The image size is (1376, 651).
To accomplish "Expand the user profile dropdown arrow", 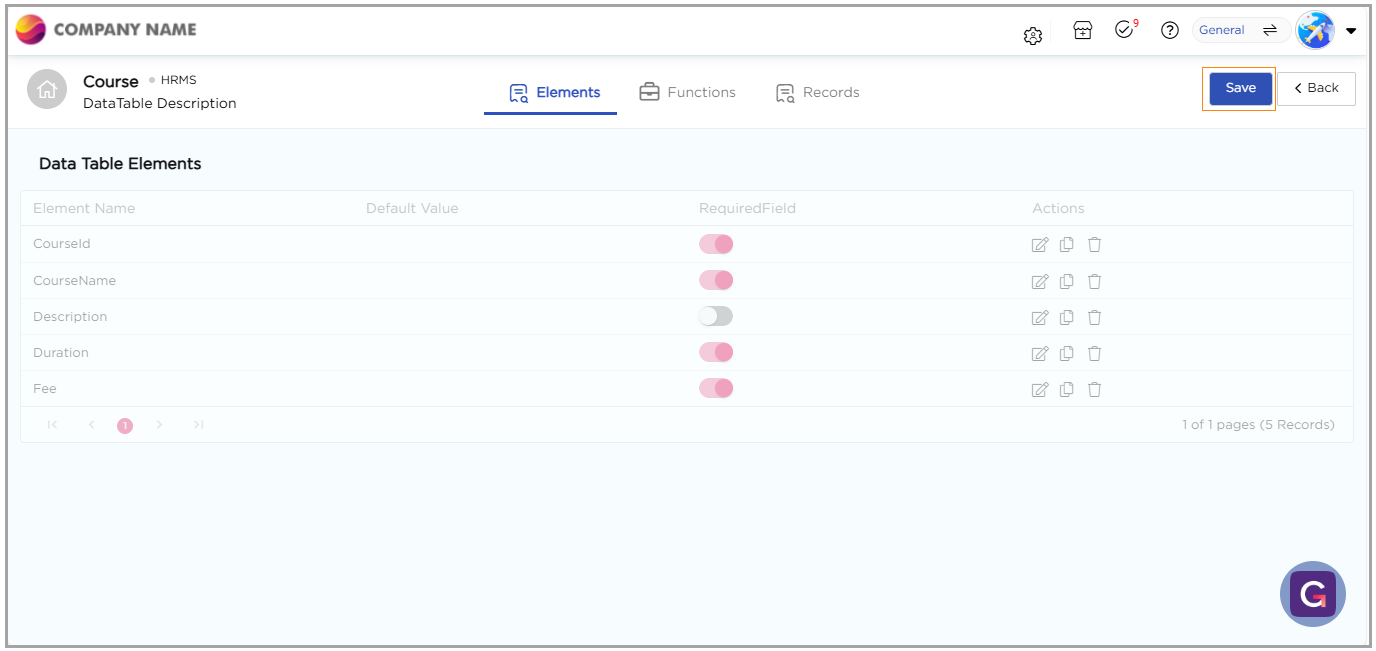I will click(x=1351, y=31).
